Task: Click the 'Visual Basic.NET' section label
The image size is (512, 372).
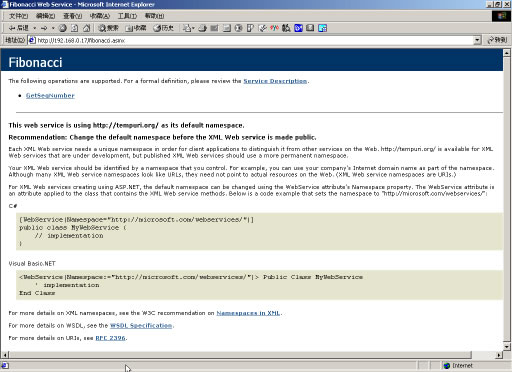Action: [x=32, y=263]
